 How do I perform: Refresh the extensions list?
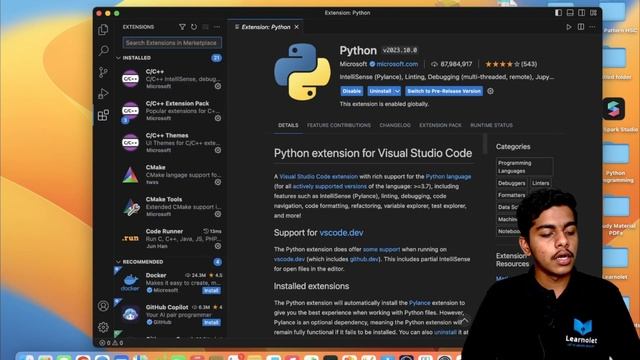[194, 27]
